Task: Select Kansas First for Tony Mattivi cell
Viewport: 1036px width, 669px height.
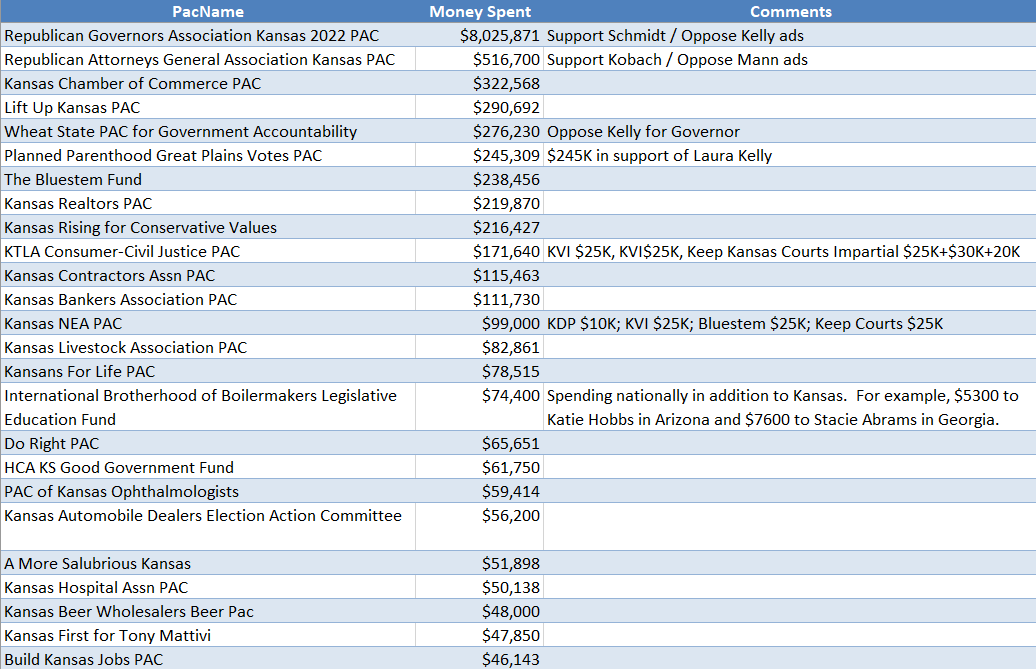Action: 207,635
